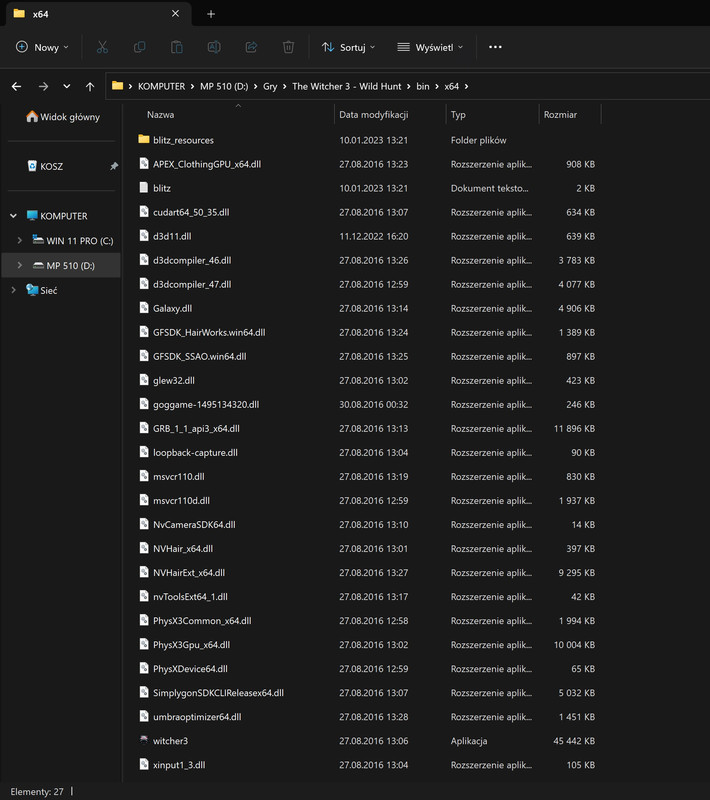Select Galaxy.dll file icon

click(144, 307)
